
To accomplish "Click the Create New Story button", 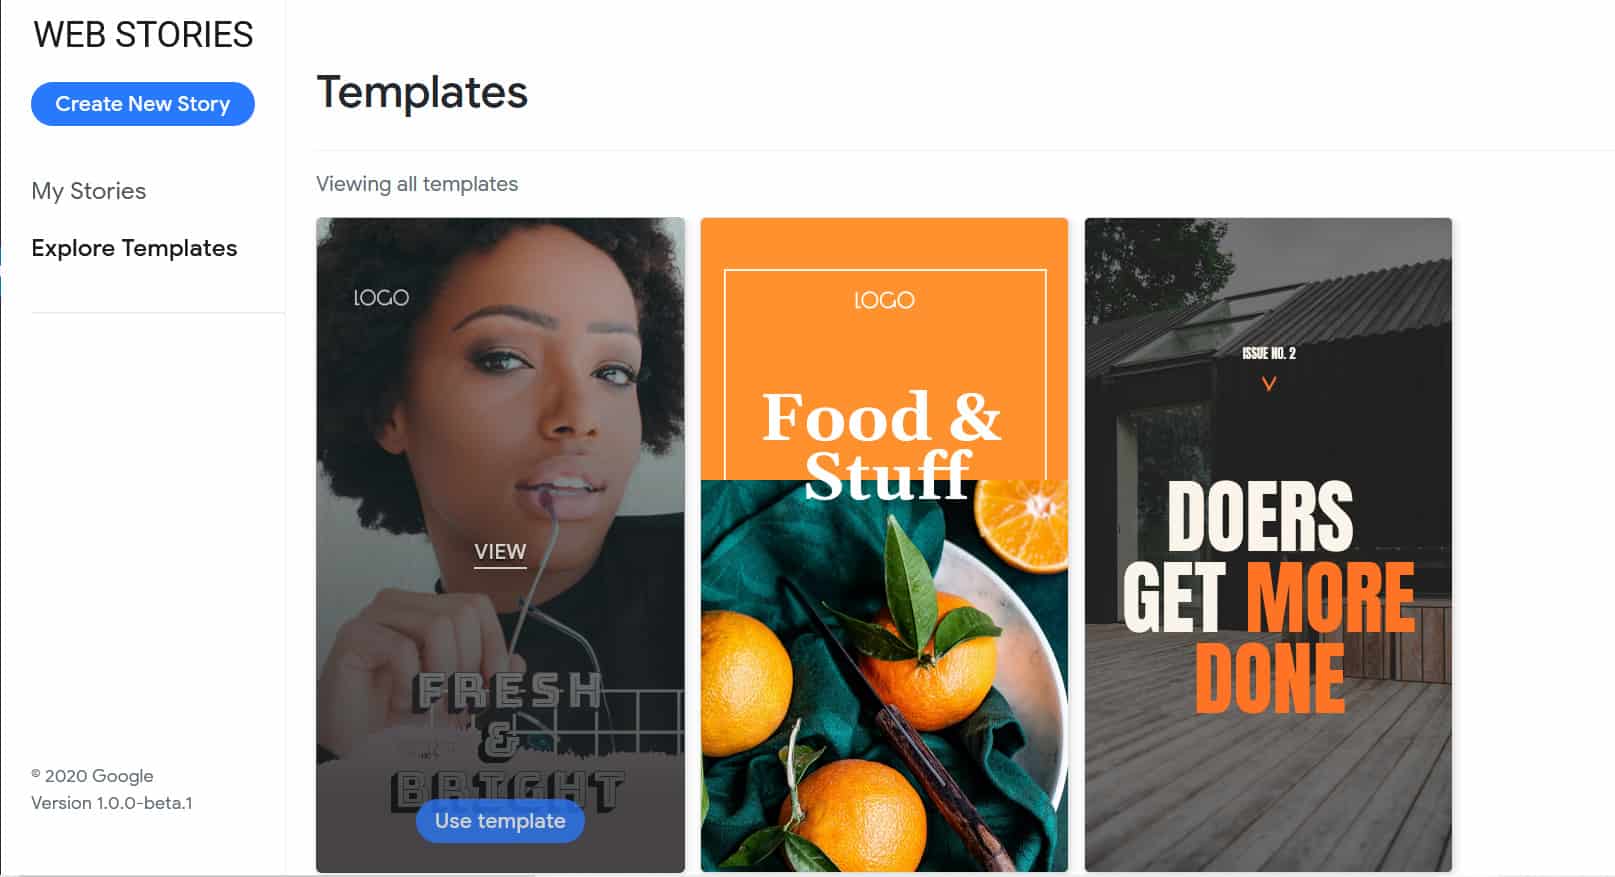I will [x=143, y=104].
